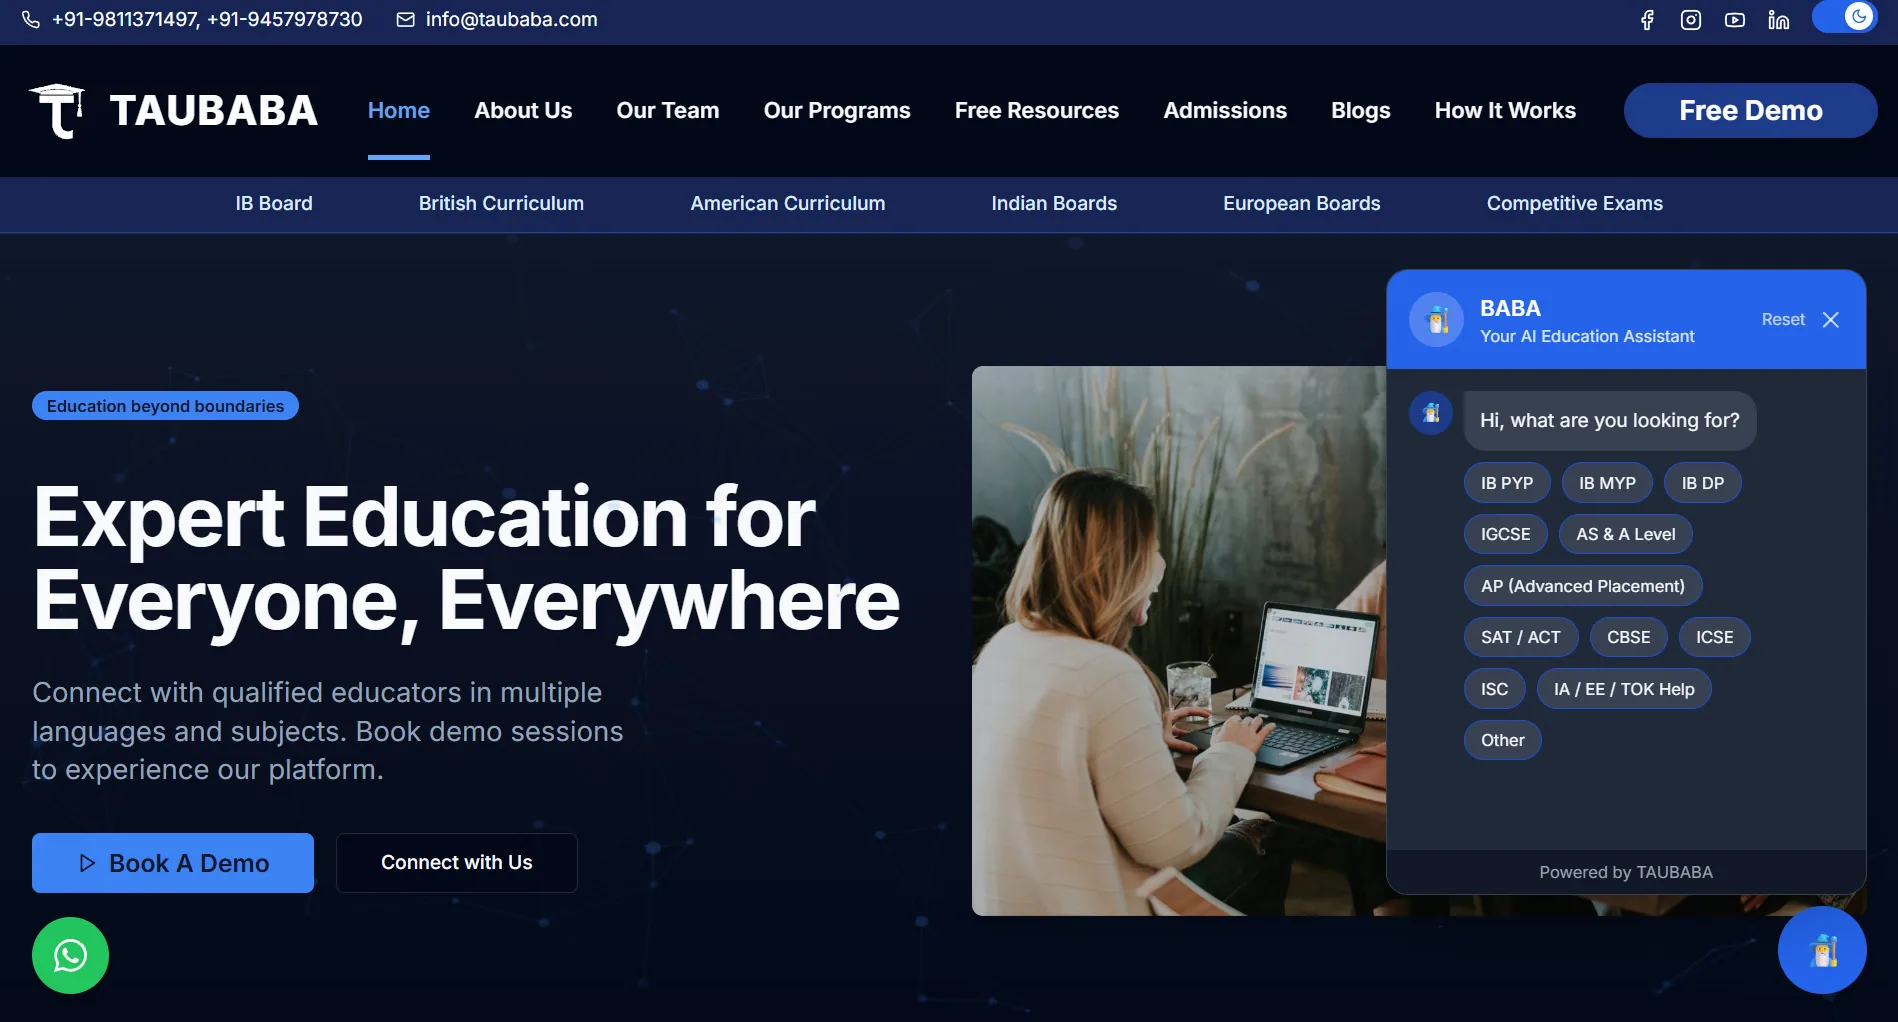Click the email envelope icon
1898x1022 pixels.
coord(405,20)
